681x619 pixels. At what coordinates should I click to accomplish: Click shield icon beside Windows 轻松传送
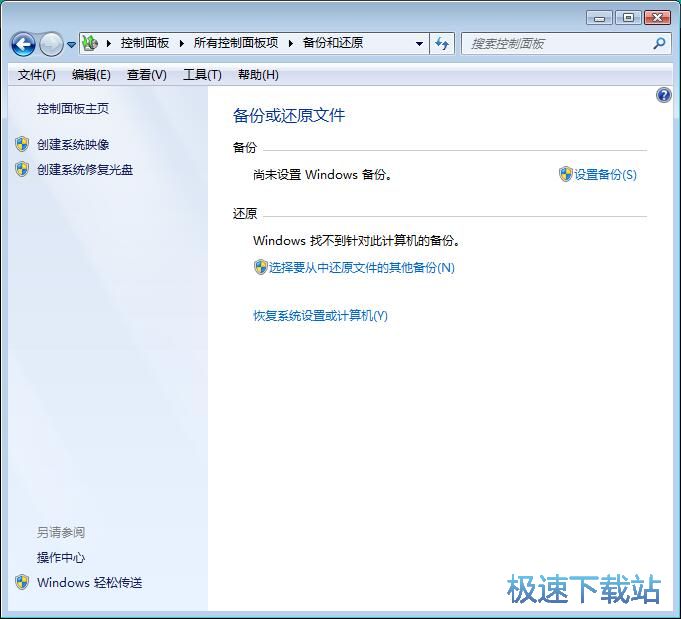[22, 582]
